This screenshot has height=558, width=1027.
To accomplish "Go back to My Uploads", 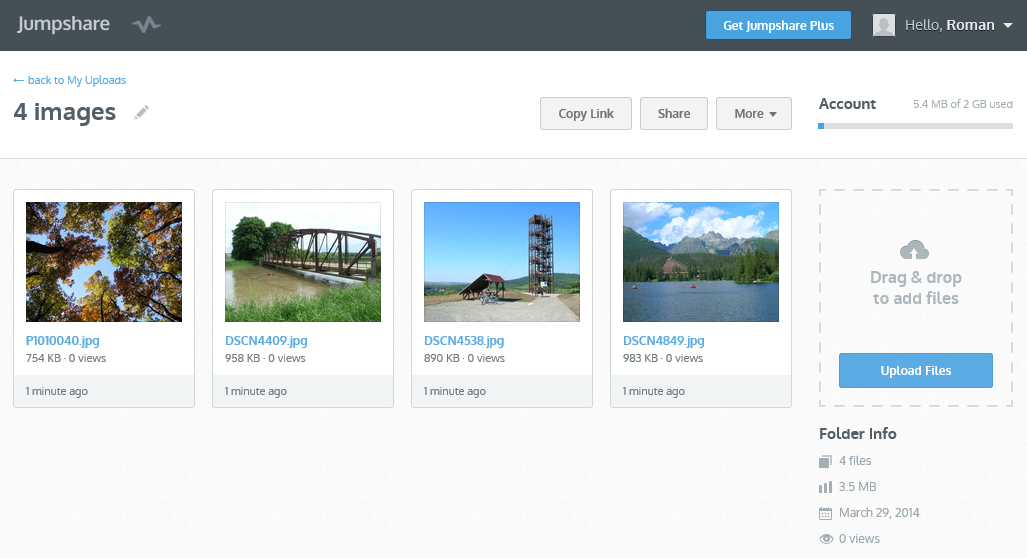I will pyautogui.click(x=70, y=80).
